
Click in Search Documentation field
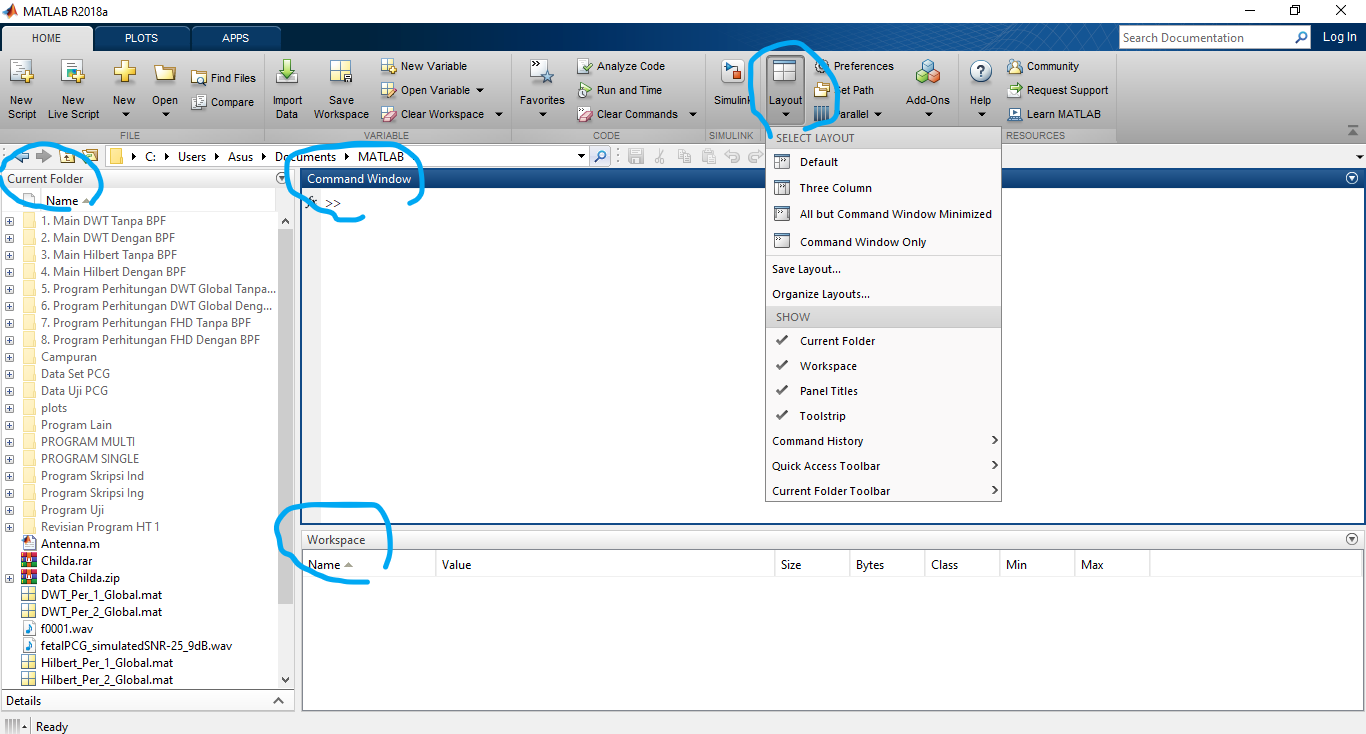pyautogui.click(x=1205, y=37)
